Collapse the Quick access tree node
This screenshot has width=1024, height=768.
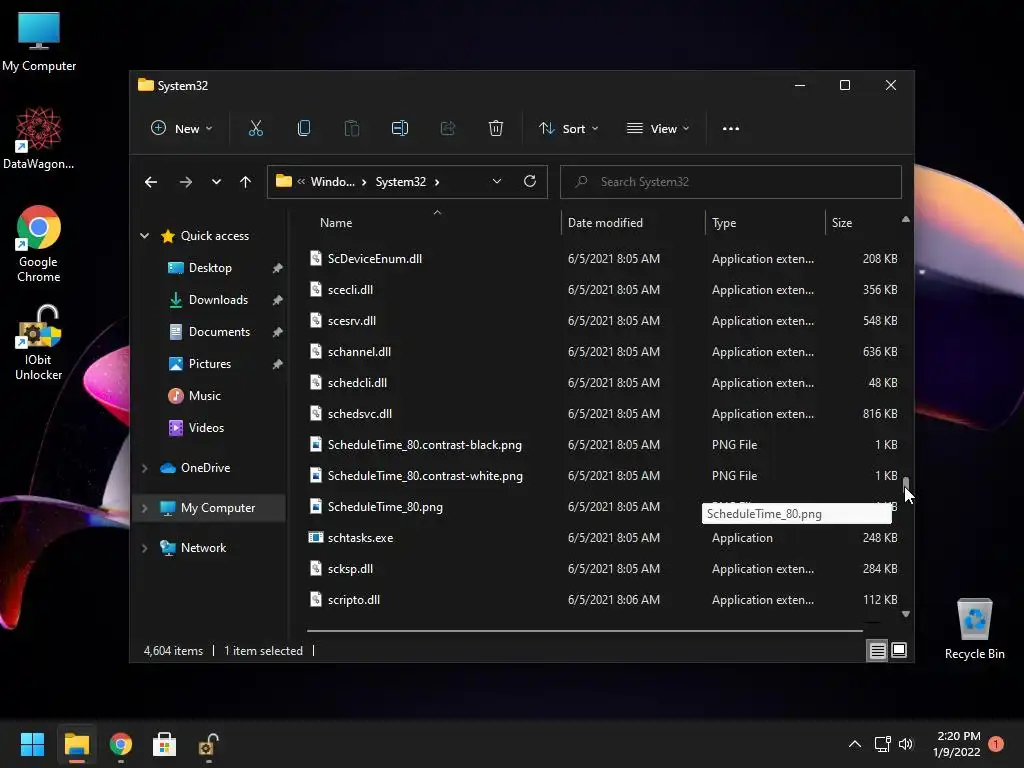click(144, 236)
